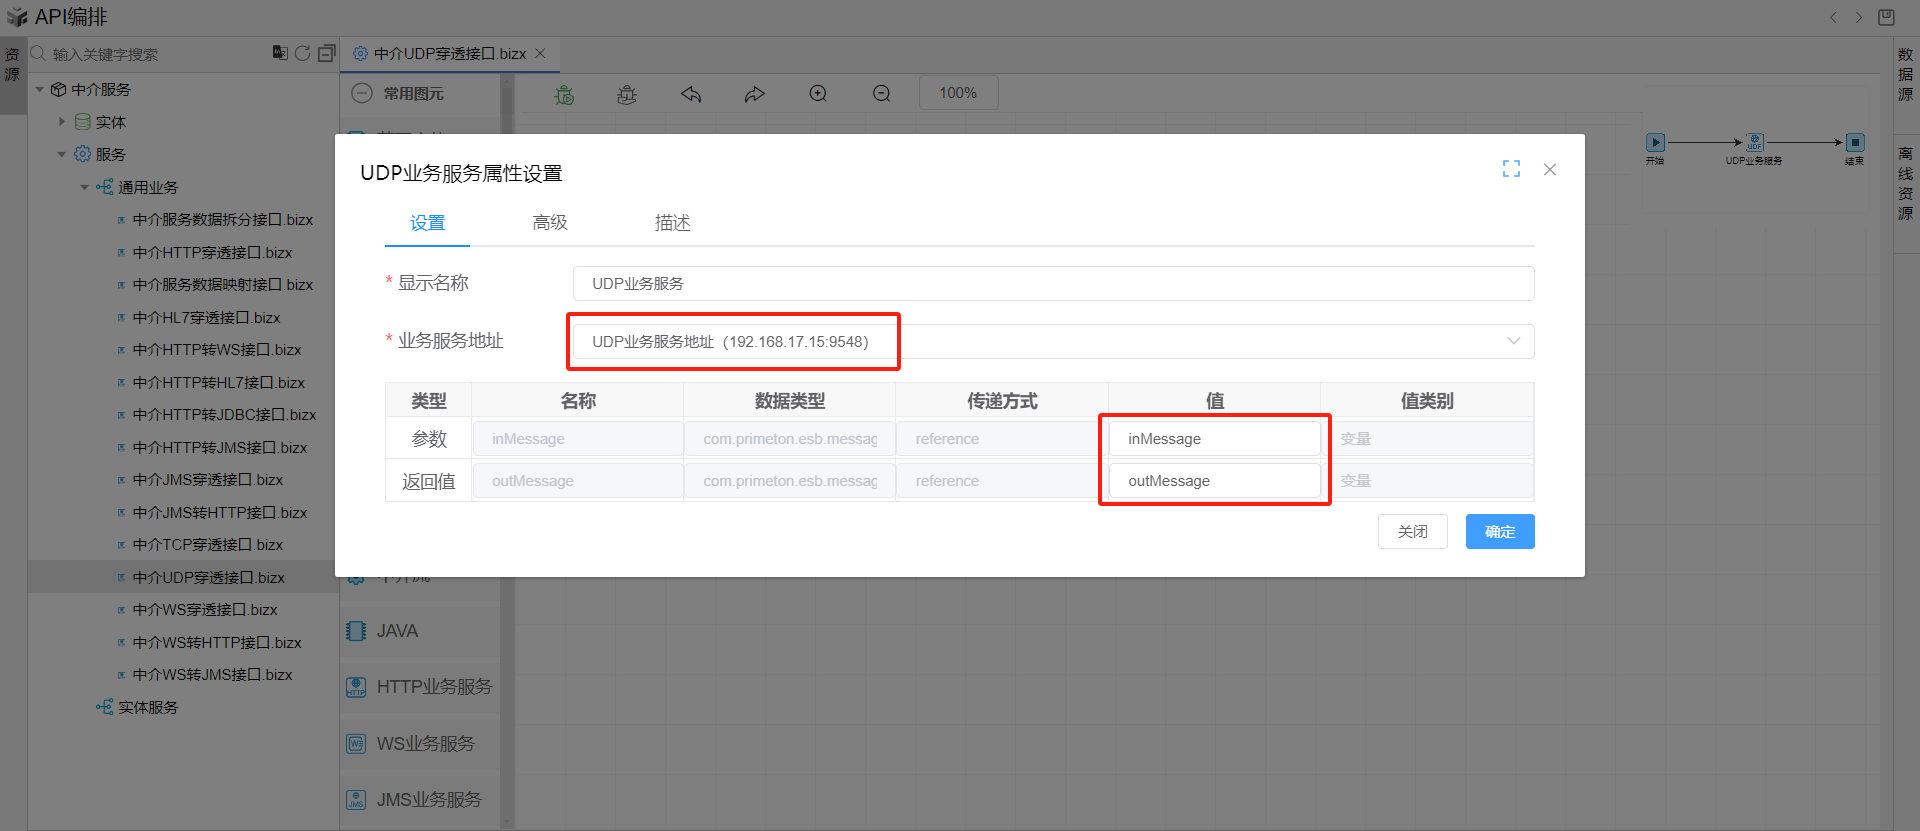Switch to the 高级 tab
Image resolution: width=1920 pixels, height=831 pixels.
[550, 223]
